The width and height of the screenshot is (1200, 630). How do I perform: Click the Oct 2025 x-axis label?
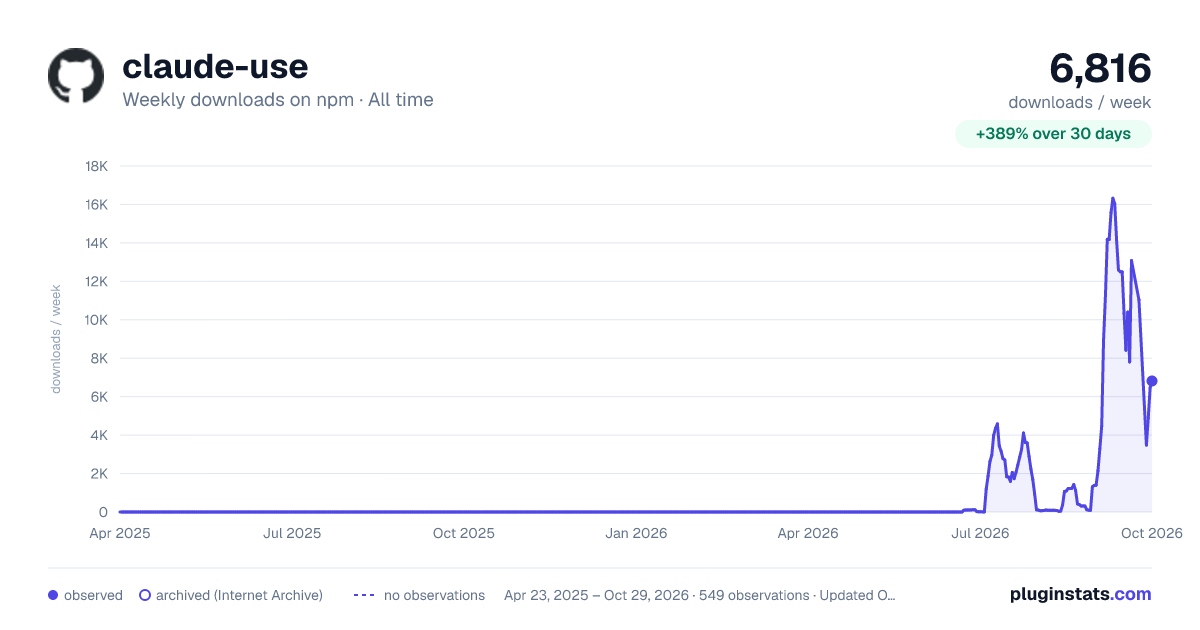[464, 533]
